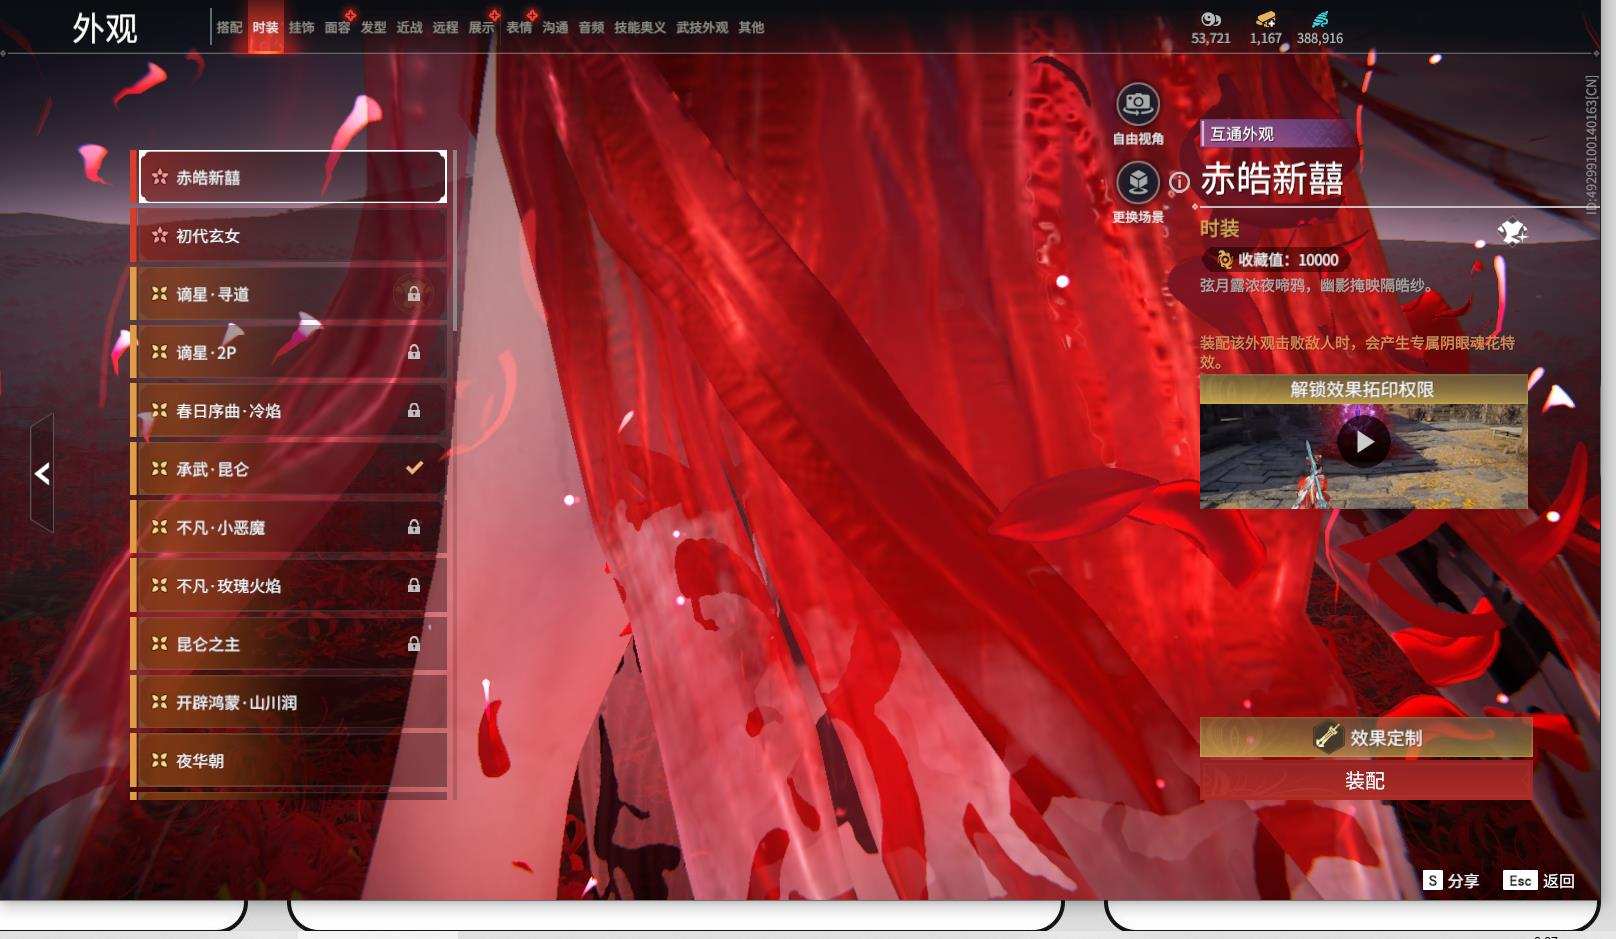
Task: Click the guitar icon on 效果定制 button
Action: [x=1327, y=737]
